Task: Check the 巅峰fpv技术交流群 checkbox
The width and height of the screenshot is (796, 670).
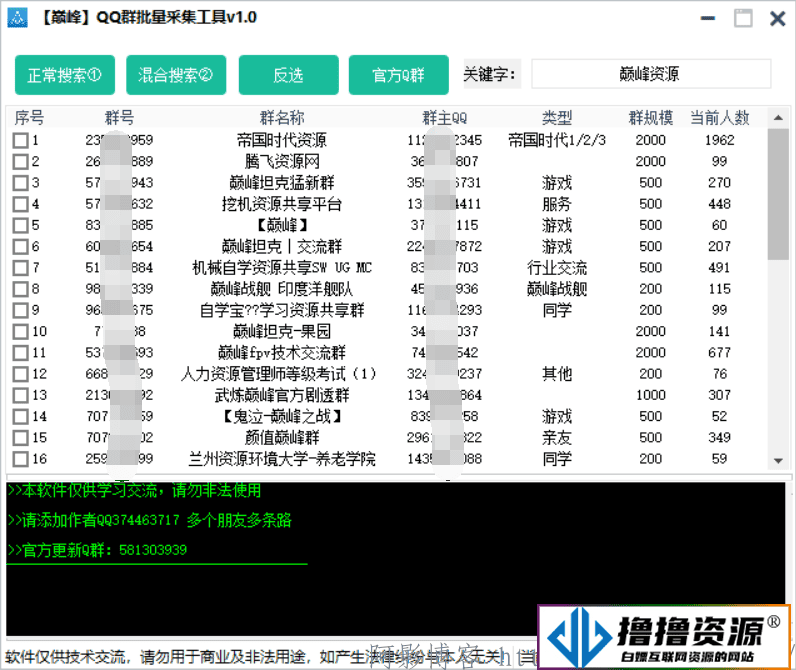Action: tap(20, 353)
